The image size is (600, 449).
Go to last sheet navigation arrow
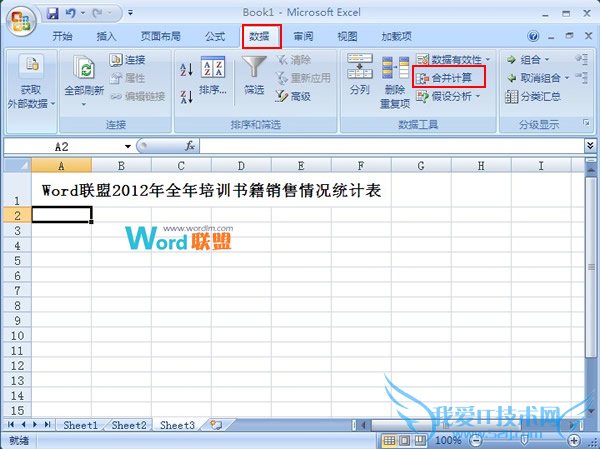click(47, 425)
